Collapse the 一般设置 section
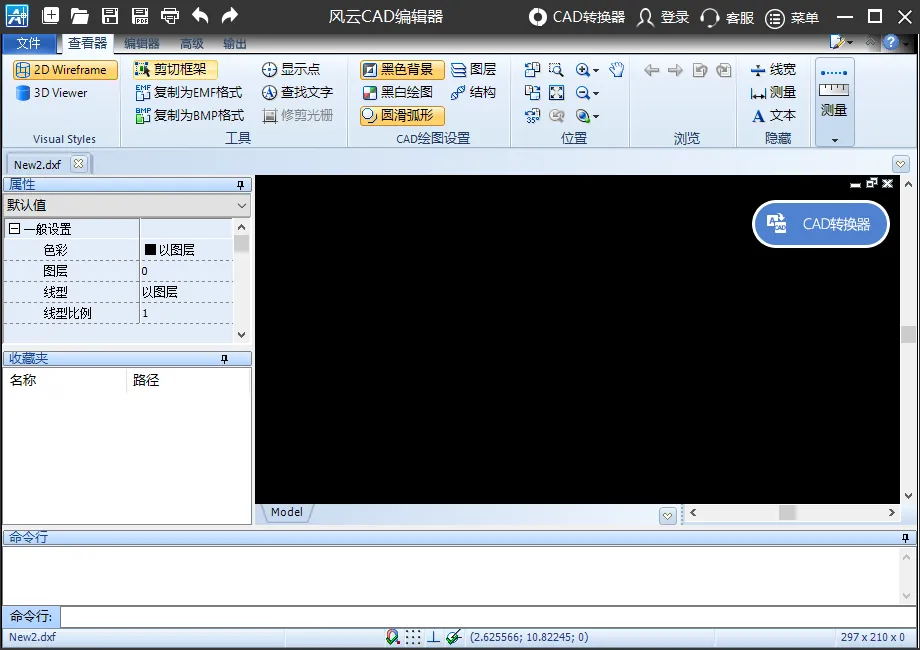This screenshot has width=920, height=650. click(15, 229)
